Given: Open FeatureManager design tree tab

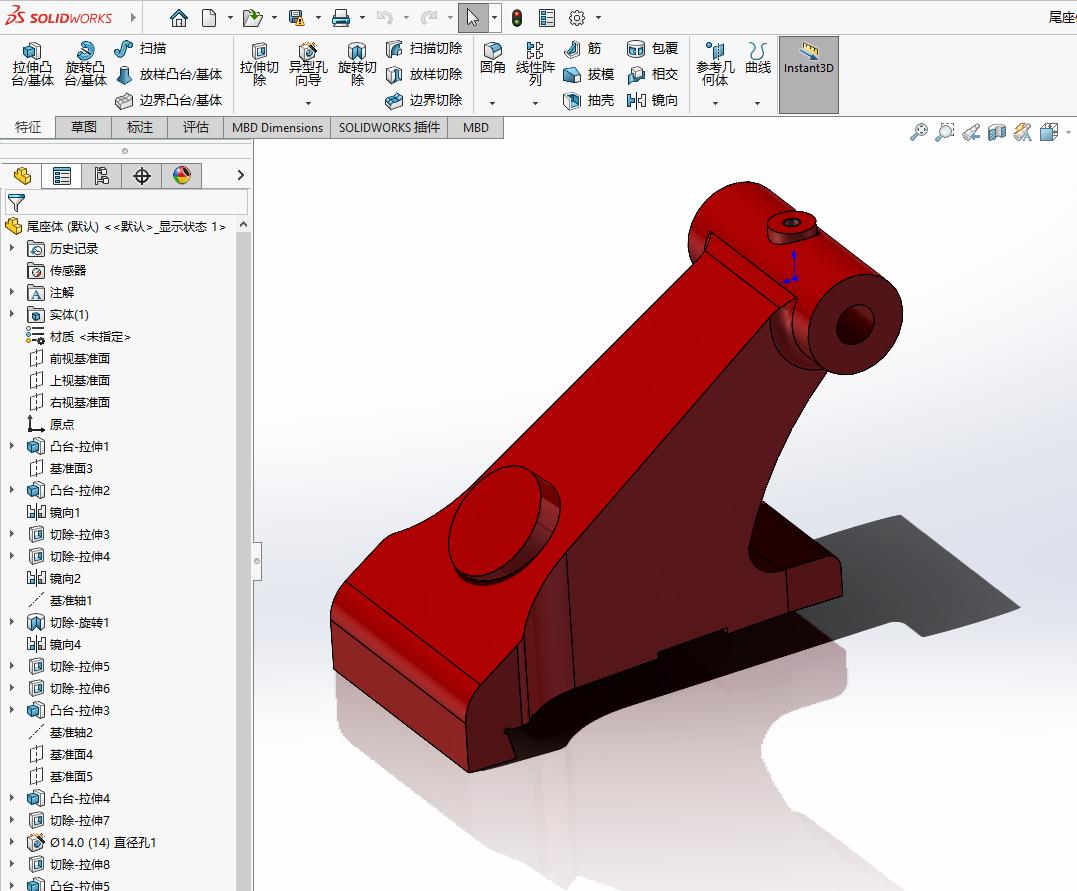Looking at the screenshot, I should coord(22,176).
